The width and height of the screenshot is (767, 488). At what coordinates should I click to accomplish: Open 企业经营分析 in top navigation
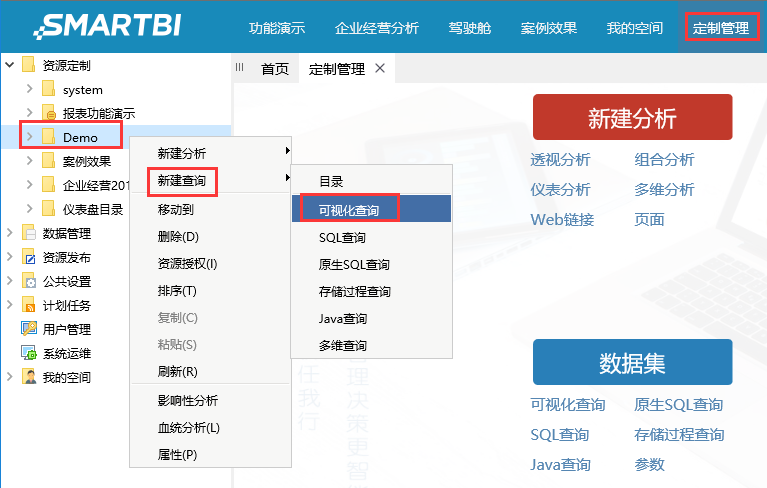tap(377, 28)
